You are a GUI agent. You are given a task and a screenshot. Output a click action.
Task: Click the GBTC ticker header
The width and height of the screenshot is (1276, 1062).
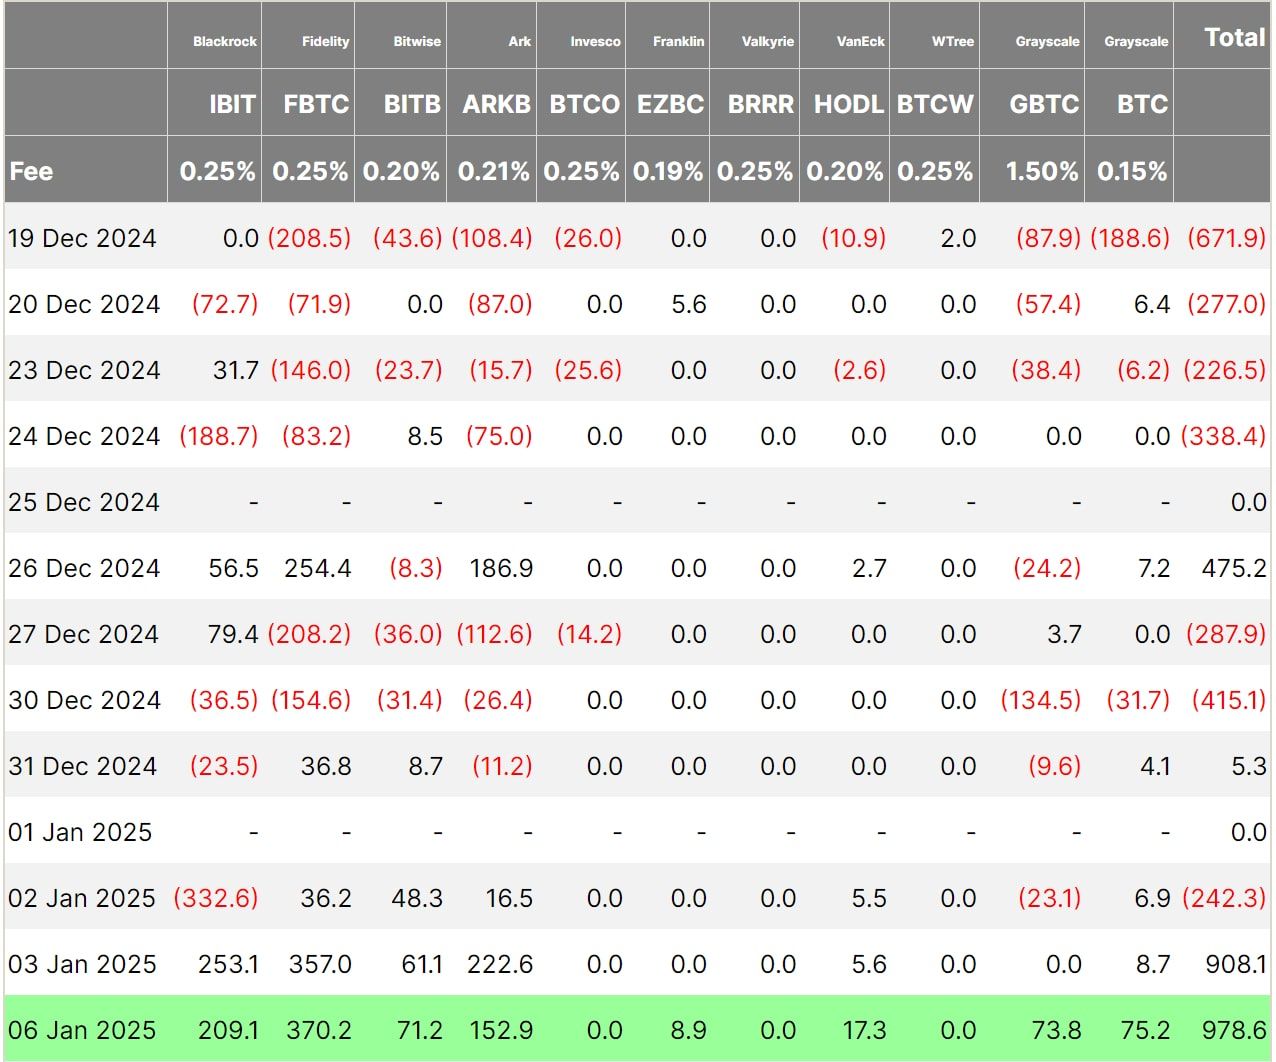(x=1044, y=104)
